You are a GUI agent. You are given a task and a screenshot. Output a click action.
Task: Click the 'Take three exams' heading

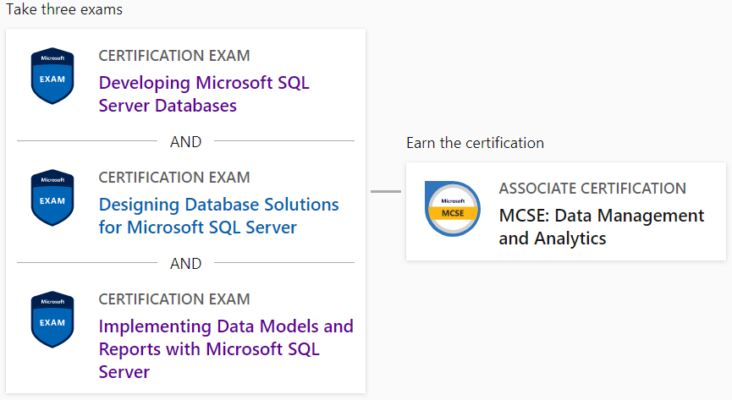(x=64, y=9)
